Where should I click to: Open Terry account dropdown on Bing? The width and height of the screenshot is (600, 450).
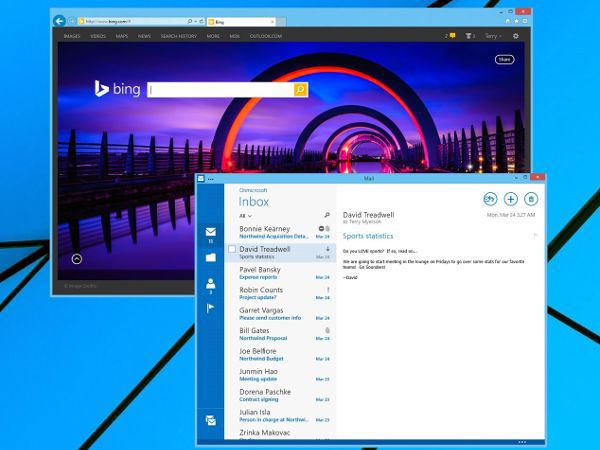pos(493,36)
